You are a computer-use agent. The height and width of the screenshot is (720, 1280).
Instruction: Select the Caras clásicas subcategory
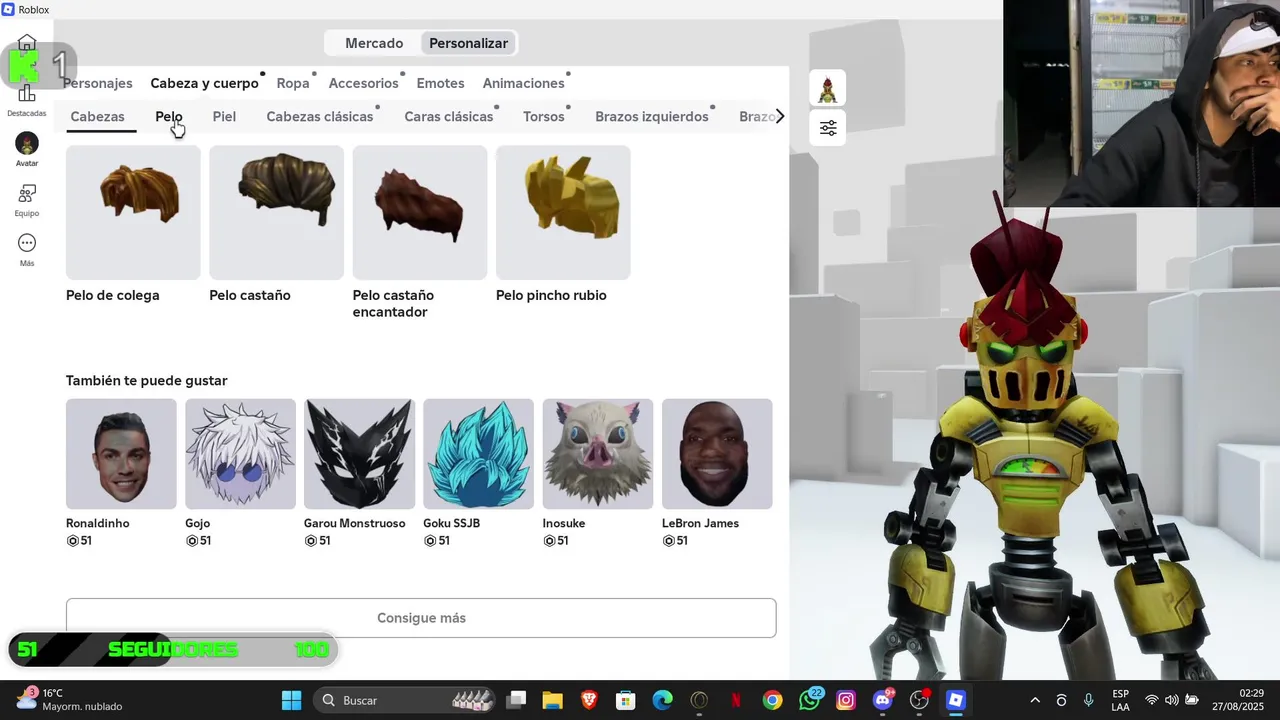point(449,117)
